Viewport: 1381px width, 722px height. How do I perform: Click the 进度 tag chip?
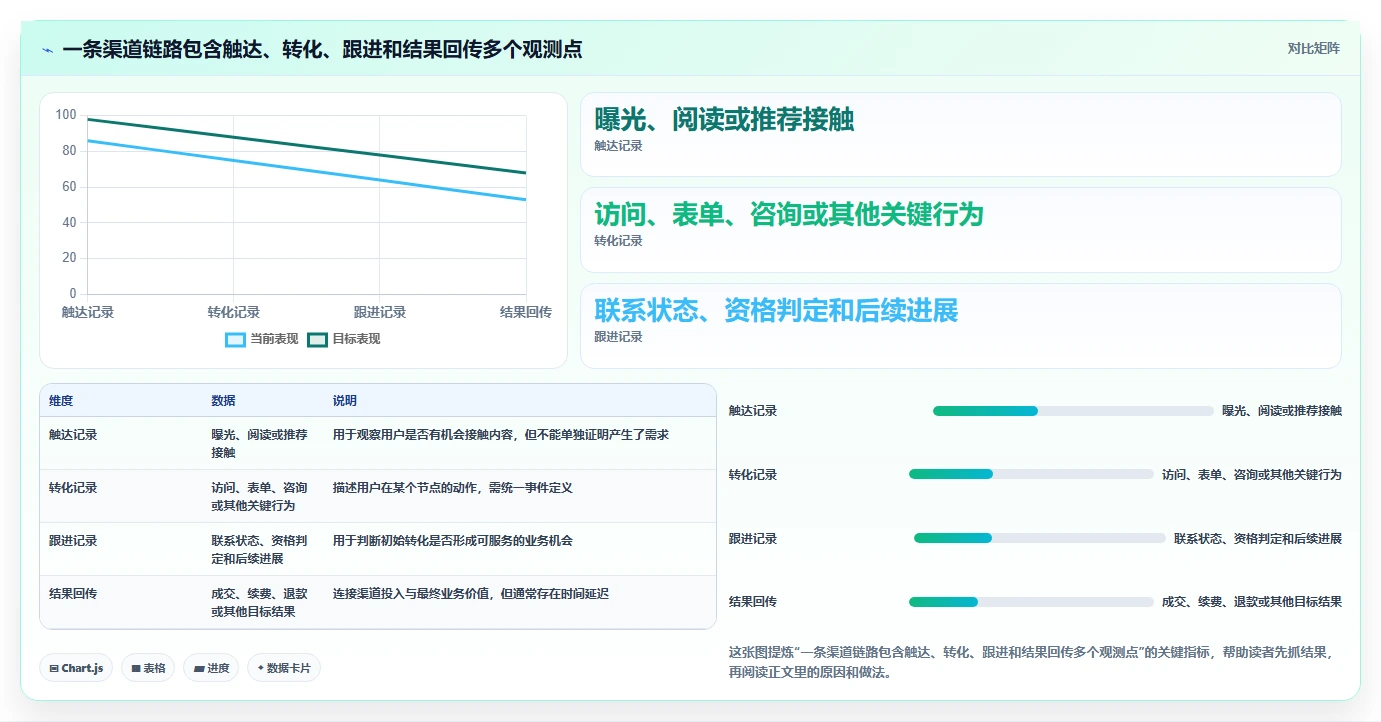click(x=211, y=668)
